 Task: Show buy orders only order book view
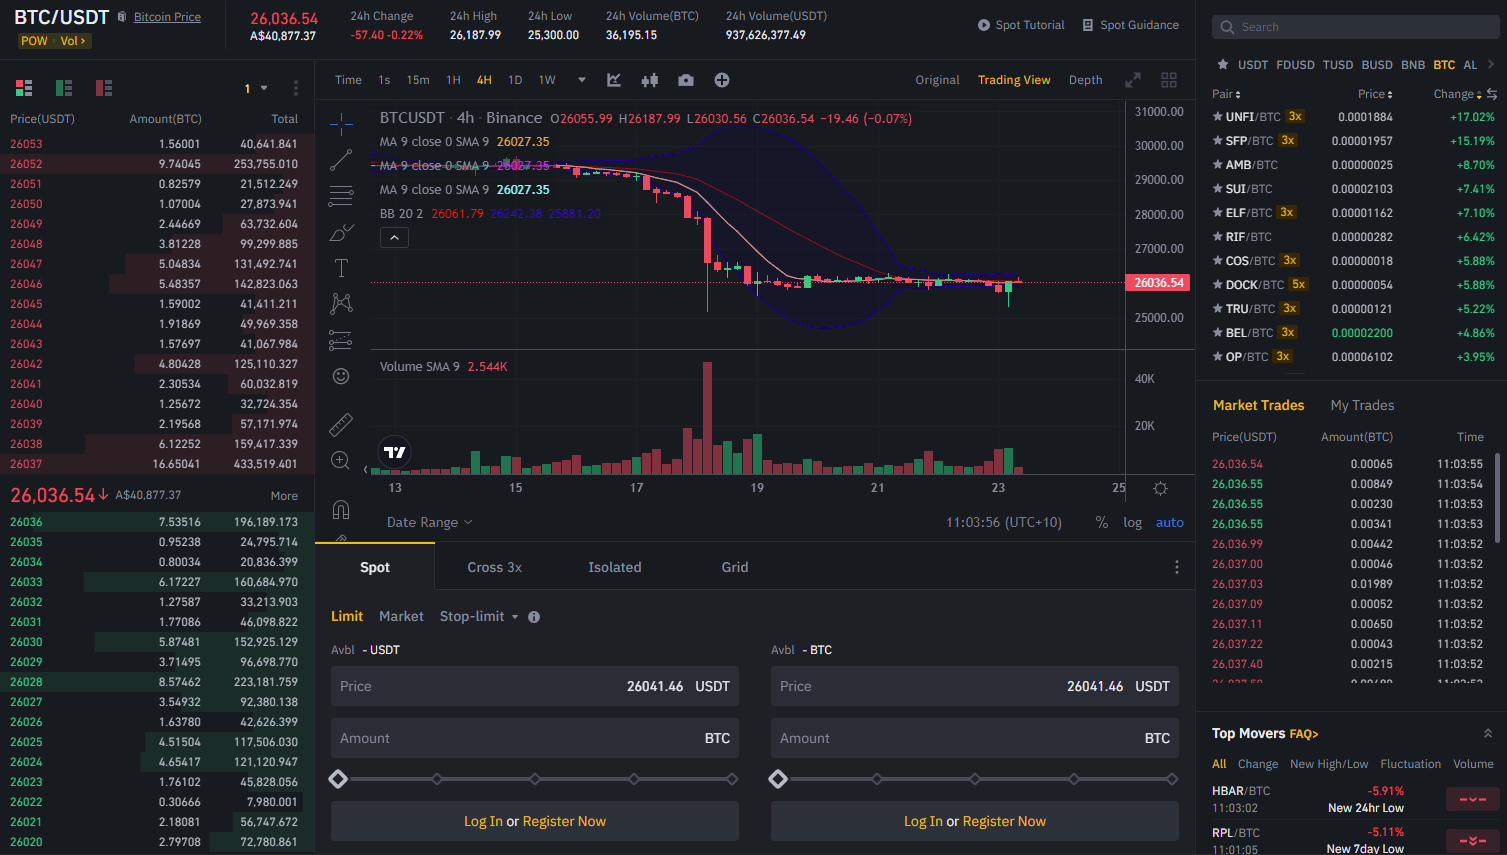point(64,88)
